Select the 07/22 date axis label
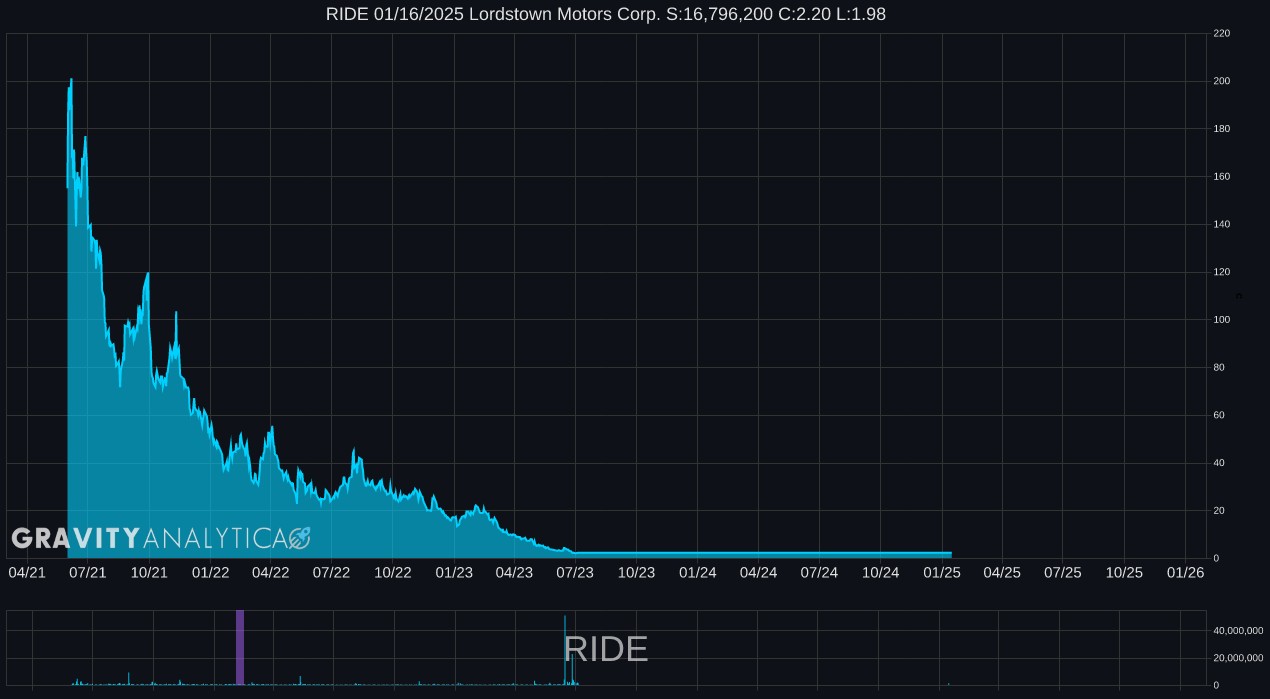The width and height of the screenshot is (1270, 699). tap(332, 572)
